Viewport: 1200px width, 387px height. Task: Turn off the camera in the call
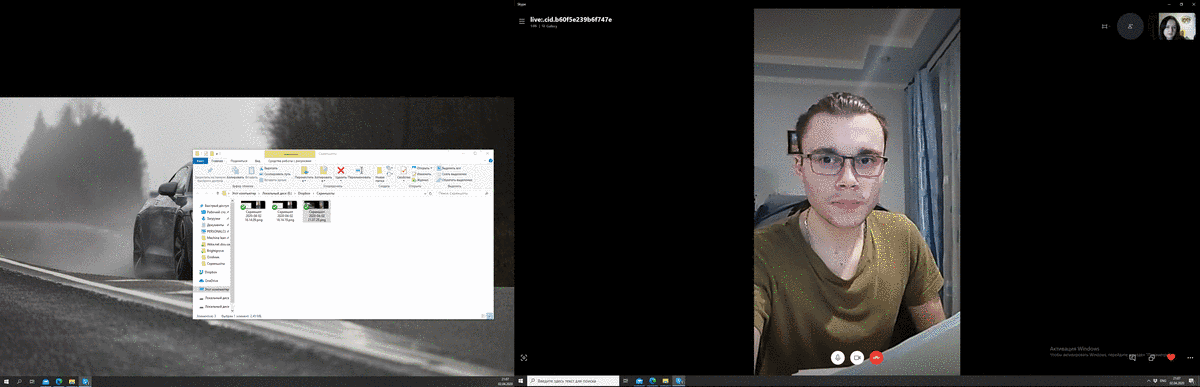(857, 357)
